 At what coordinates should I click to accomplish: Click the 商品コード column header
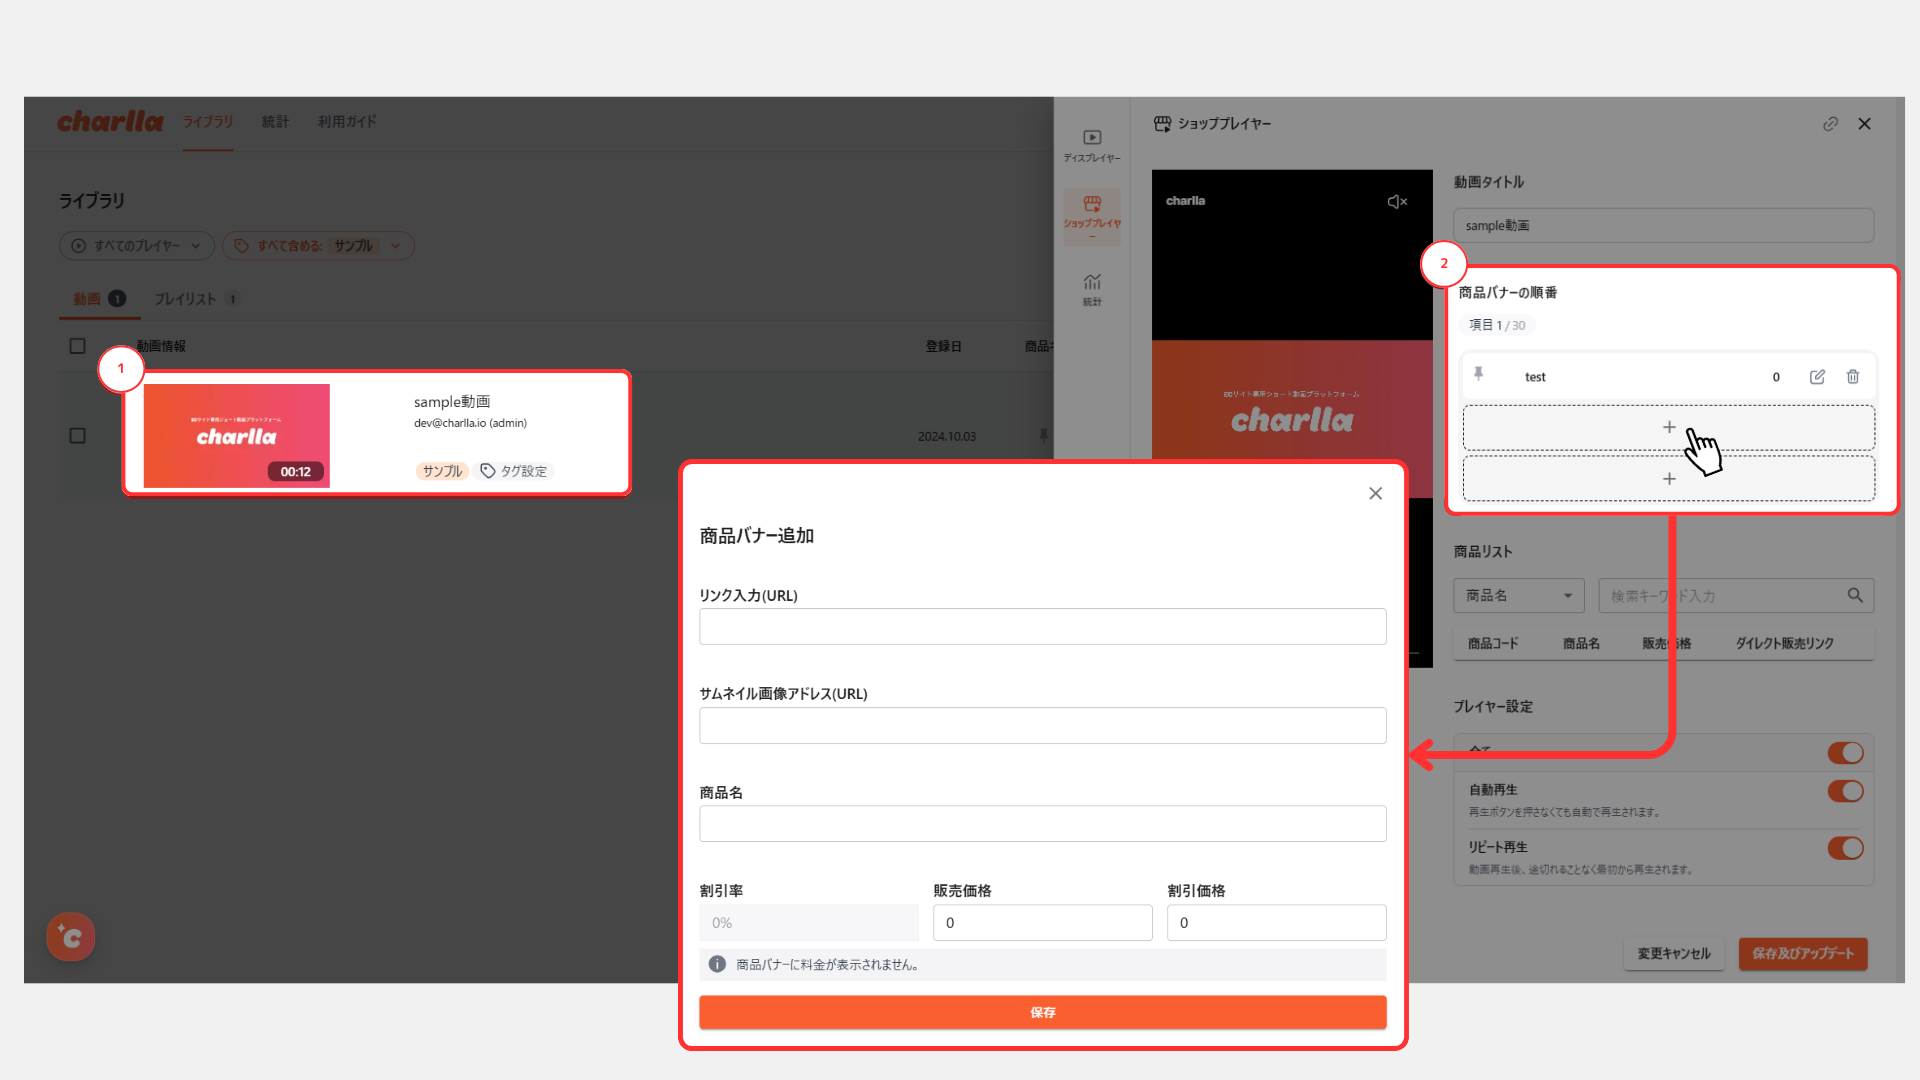point(1493,644)
